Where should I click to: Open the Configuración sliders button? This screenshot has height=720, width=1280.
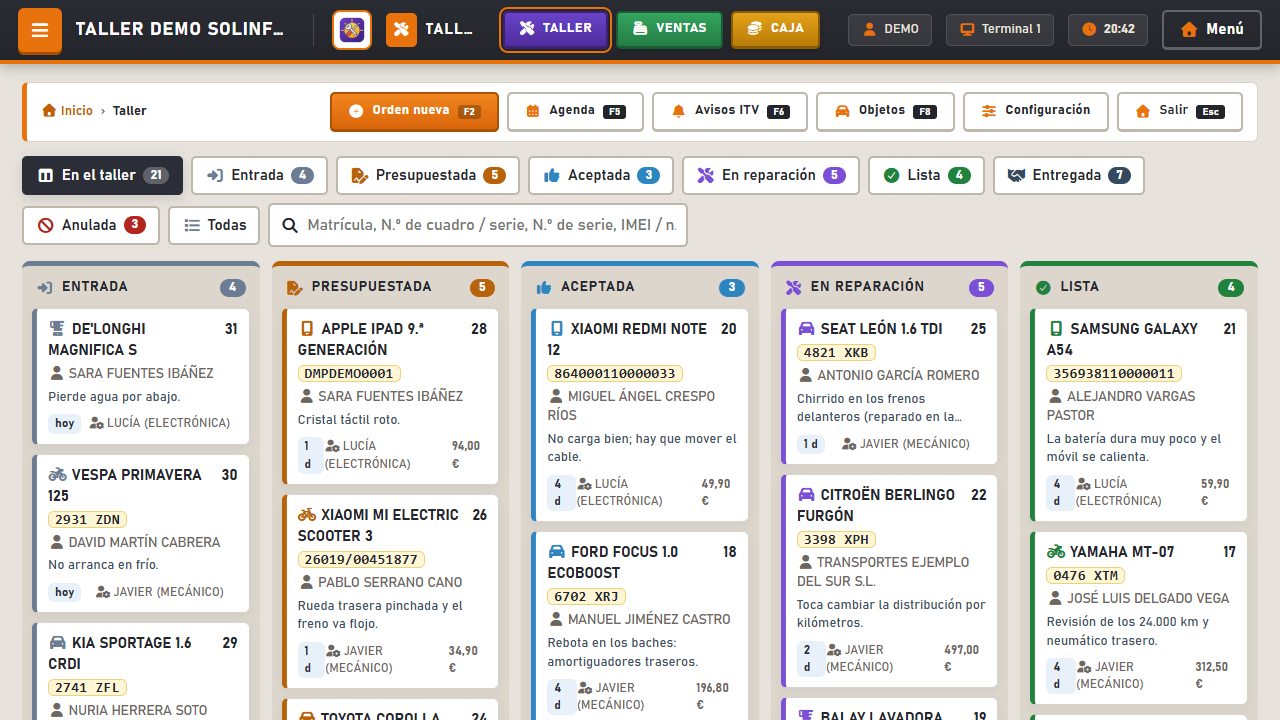click(x=1036, y=111)
